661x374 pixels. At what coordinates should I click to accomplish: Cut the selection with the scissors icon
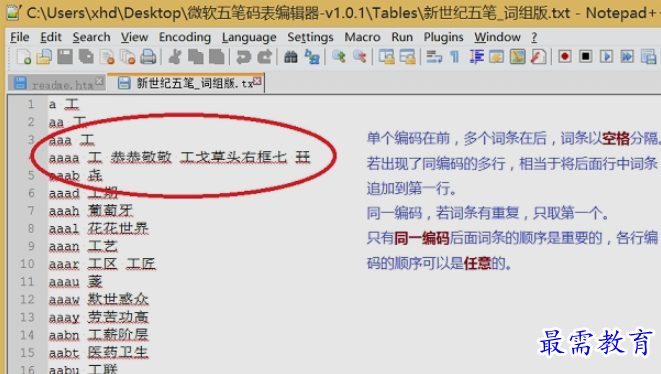pyautogui.click(x=175, y=57)
